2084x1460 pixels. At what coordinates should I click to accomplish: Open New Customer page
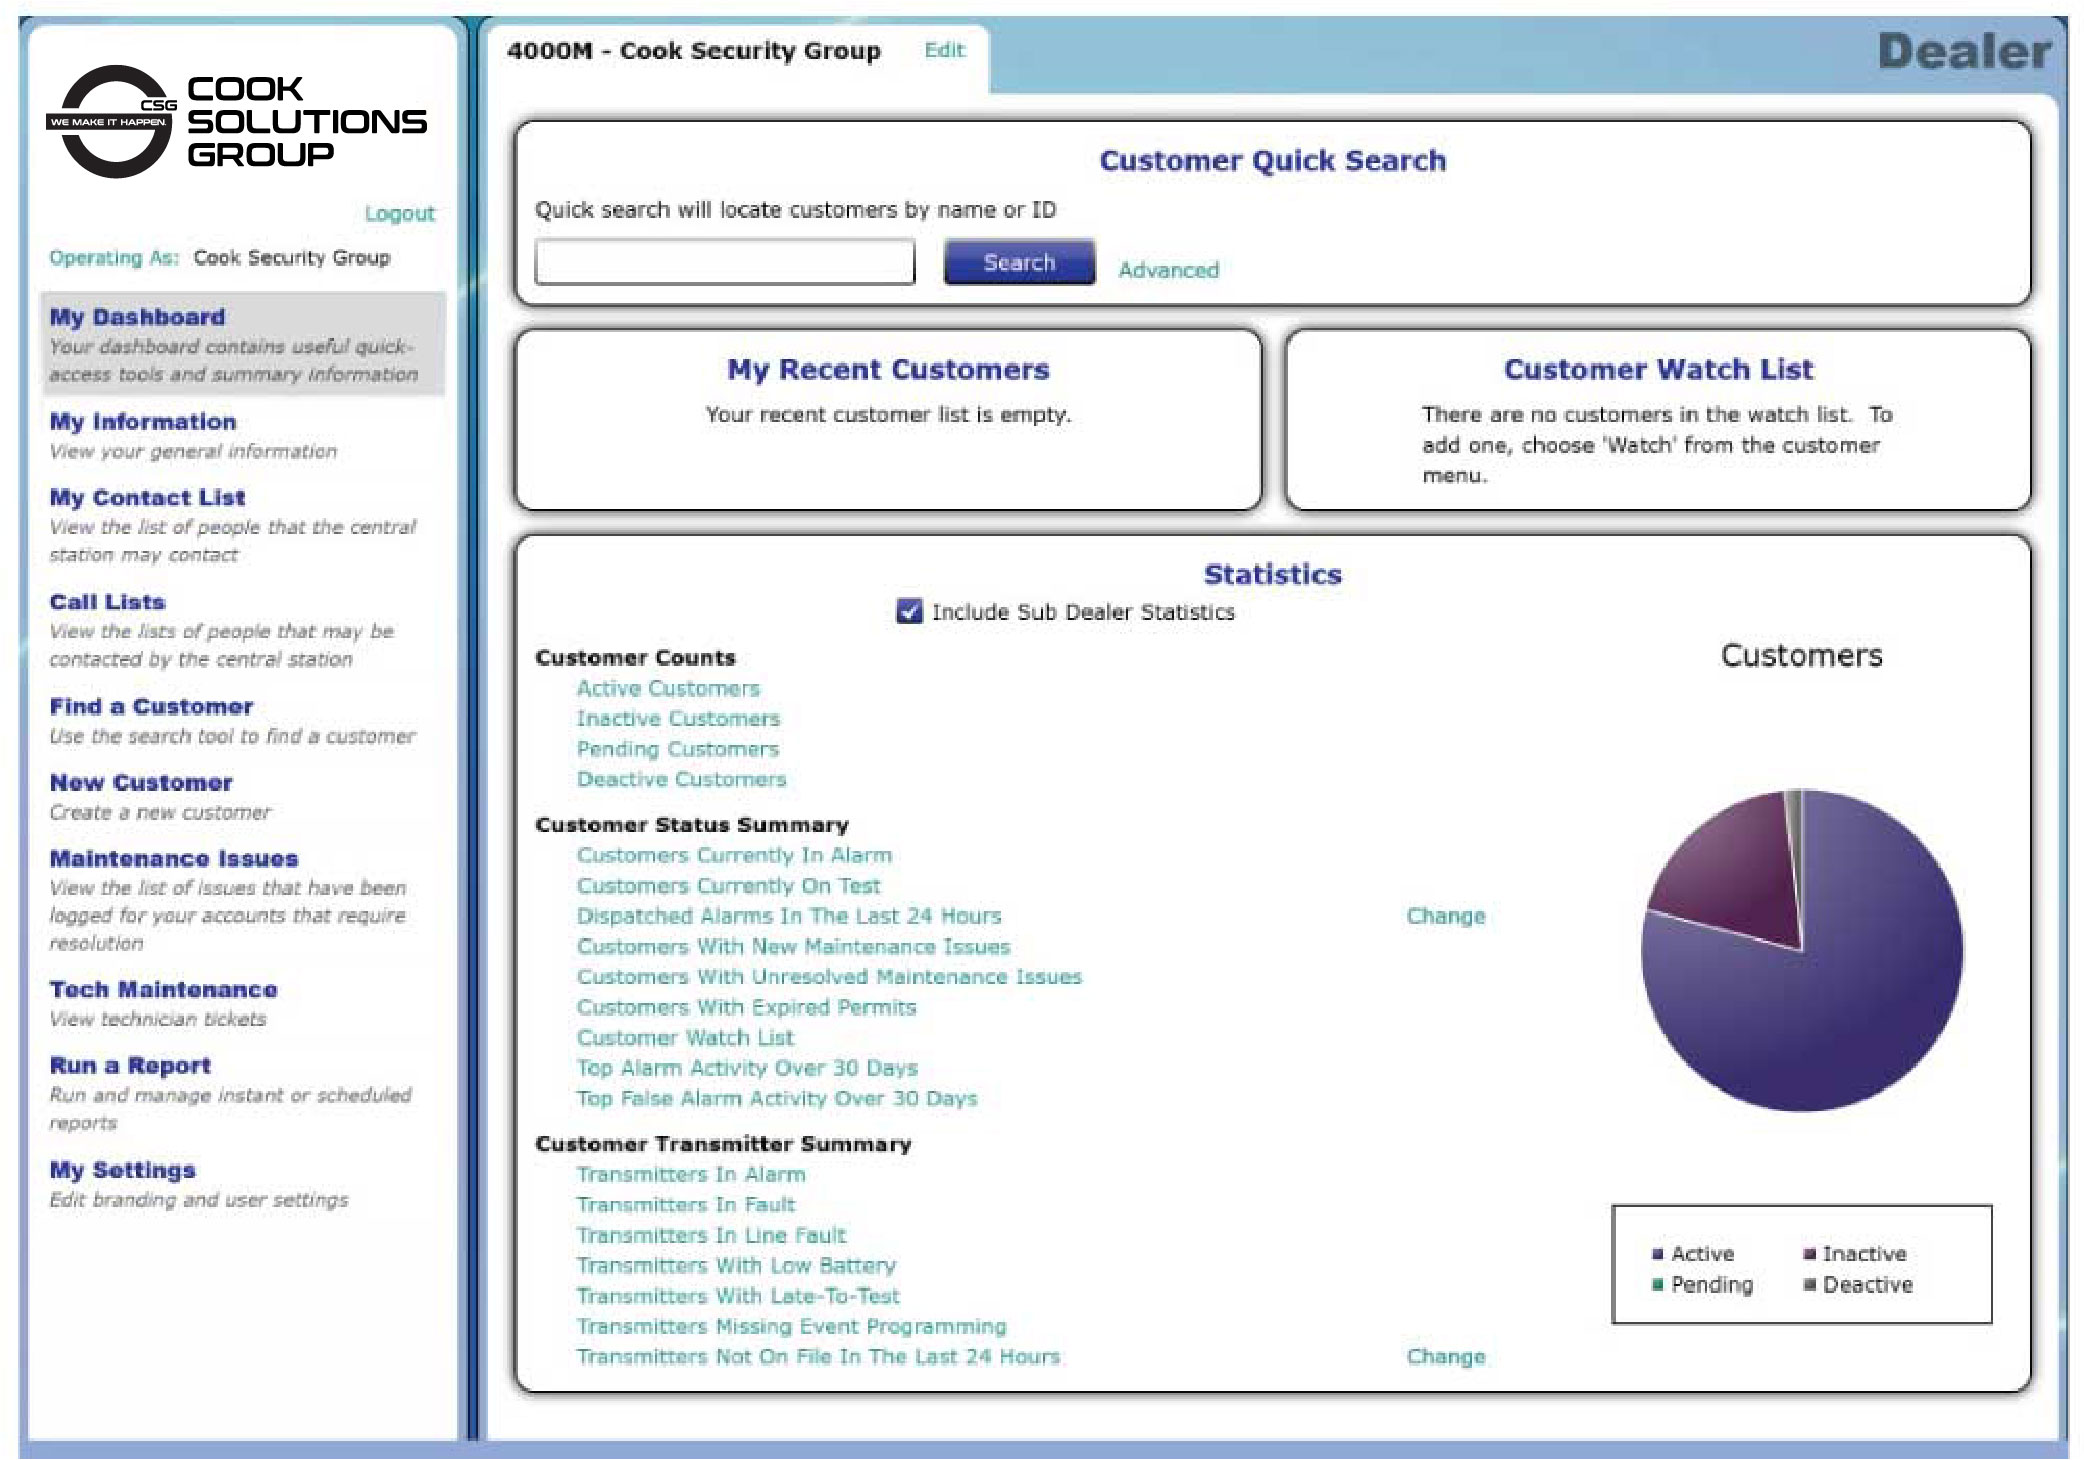click(x=141, y=783)
